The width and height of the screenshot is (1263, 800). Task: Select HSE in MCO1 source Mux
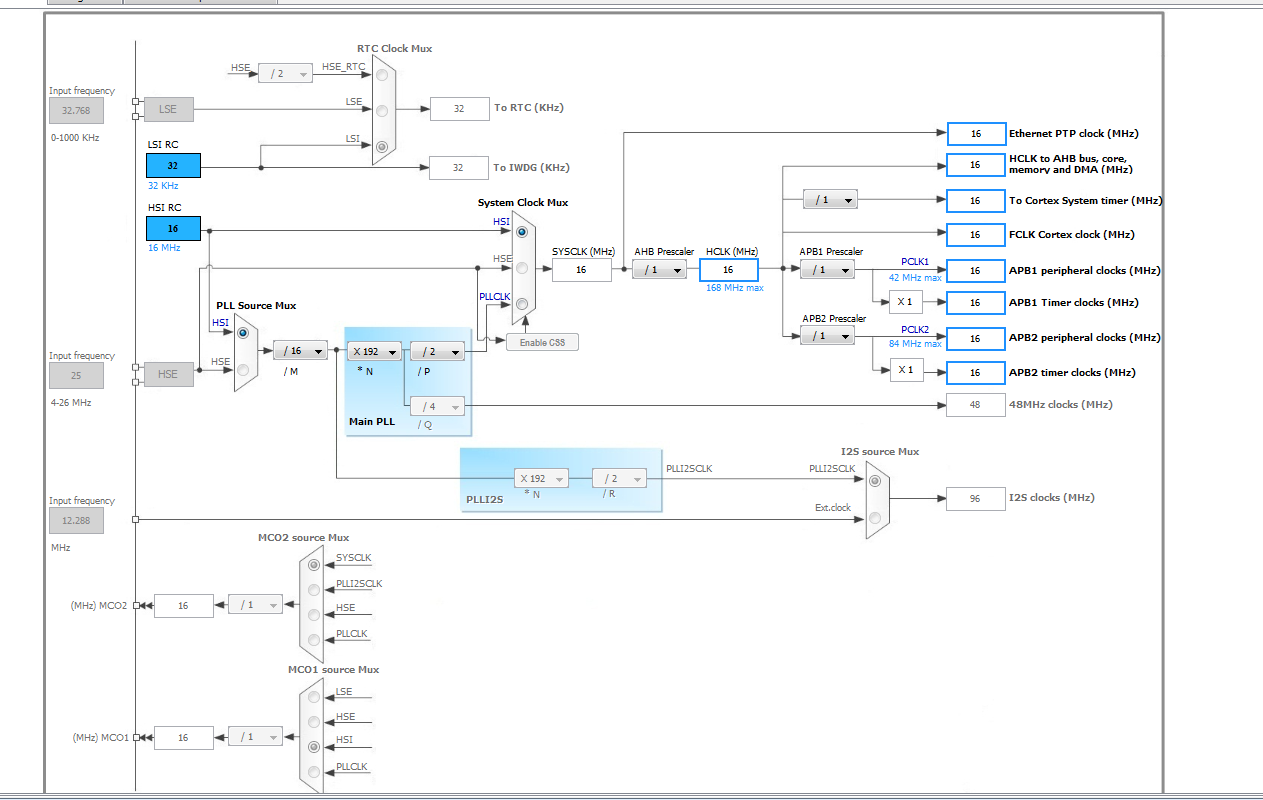click(315, 722)
